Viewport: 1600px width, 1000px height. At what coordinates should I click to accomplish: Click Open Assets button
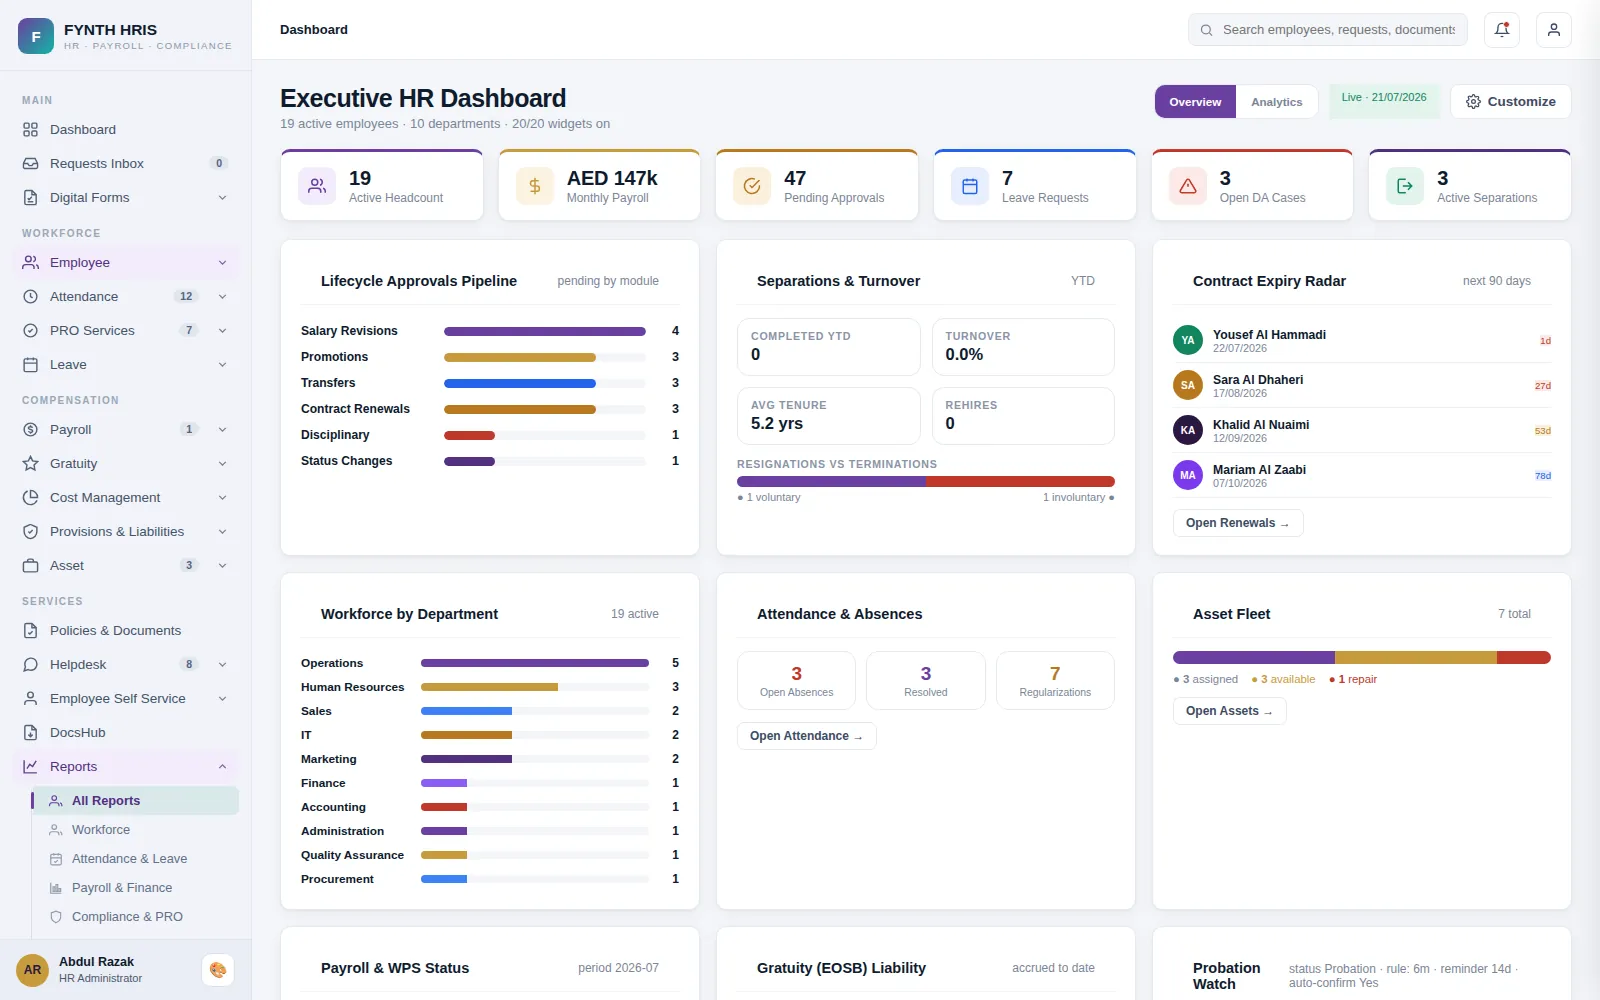[x=1229, y=711]
